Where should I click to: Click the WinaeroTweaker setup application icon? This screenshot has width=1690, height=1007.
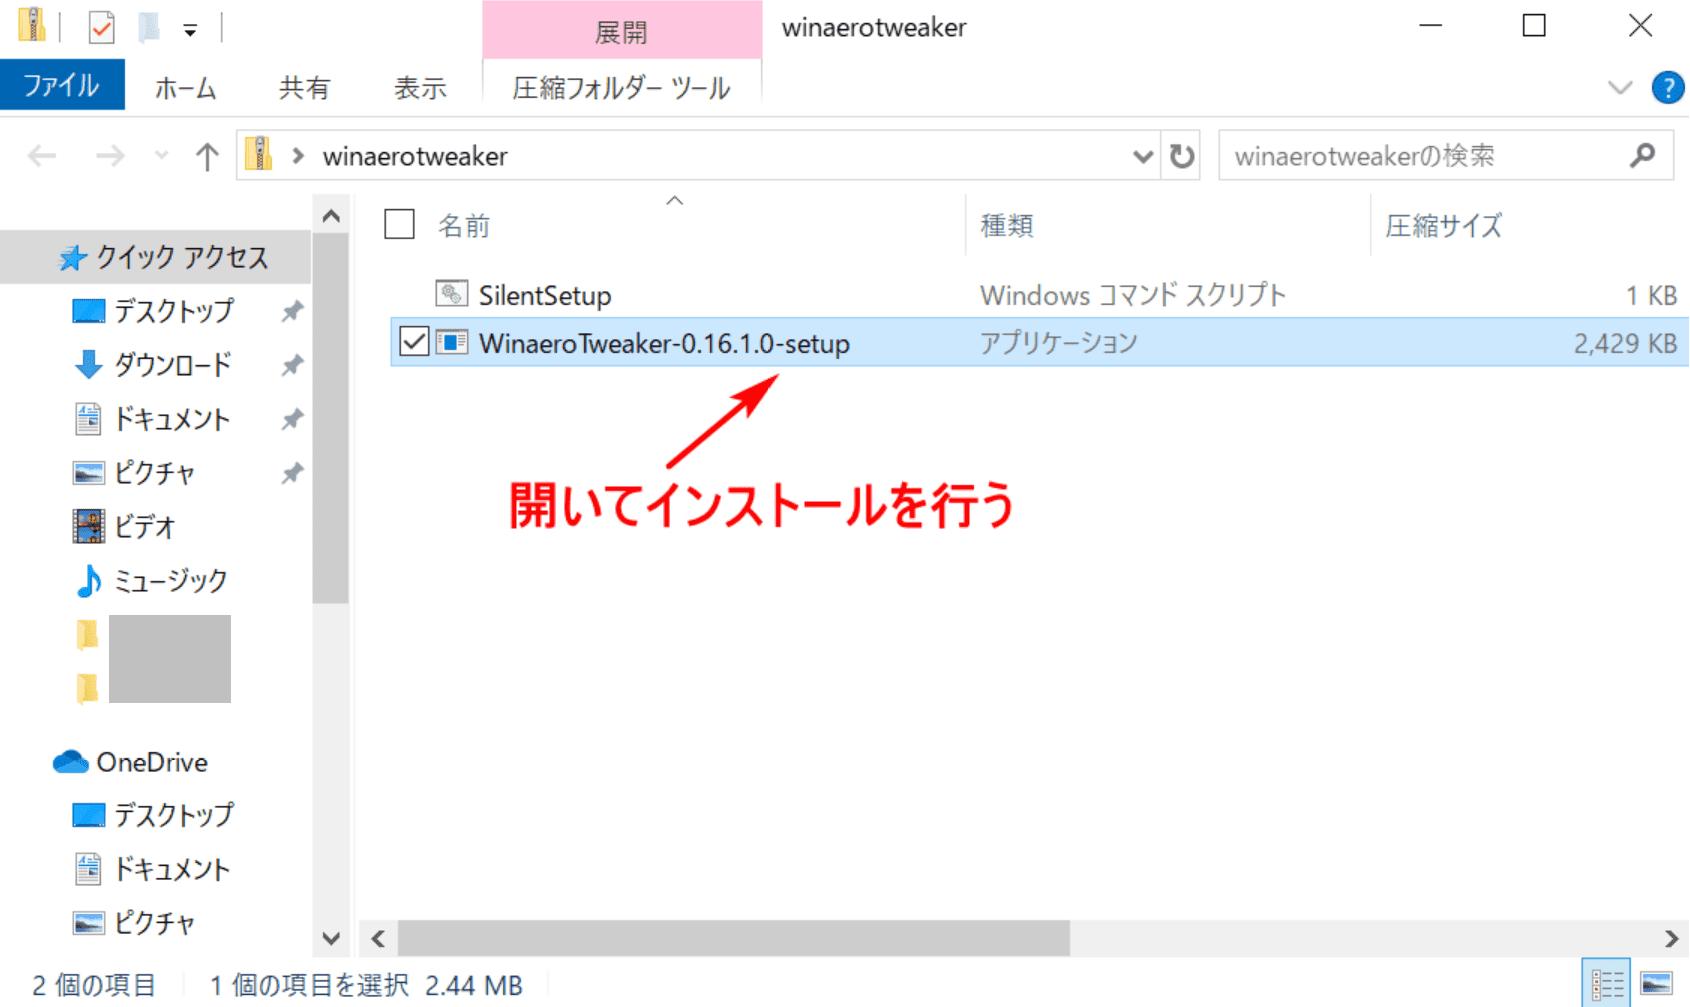point(452,342)
